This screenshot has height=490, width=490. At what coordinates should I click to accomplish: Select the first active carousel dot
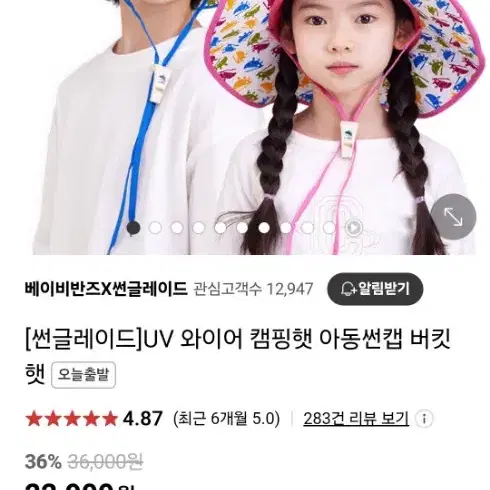(x=133, y=228)
